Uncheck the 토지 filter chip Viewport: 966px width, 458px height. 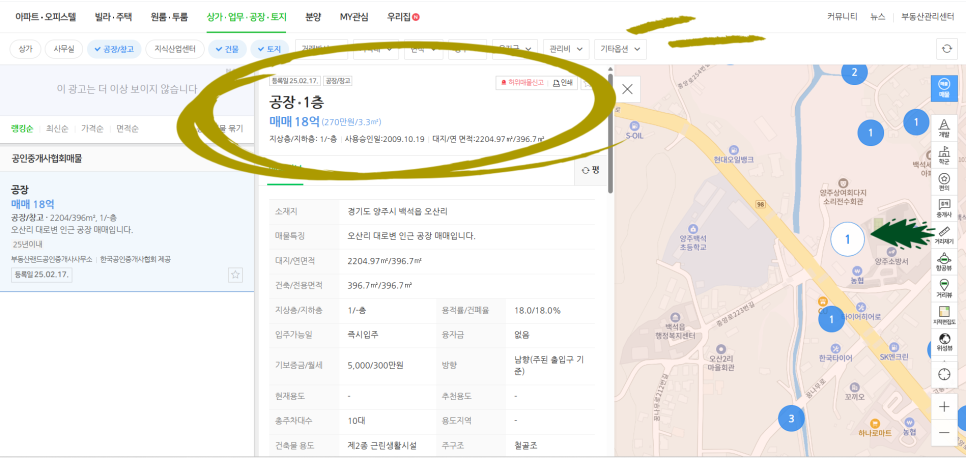(x=269, y=49)
